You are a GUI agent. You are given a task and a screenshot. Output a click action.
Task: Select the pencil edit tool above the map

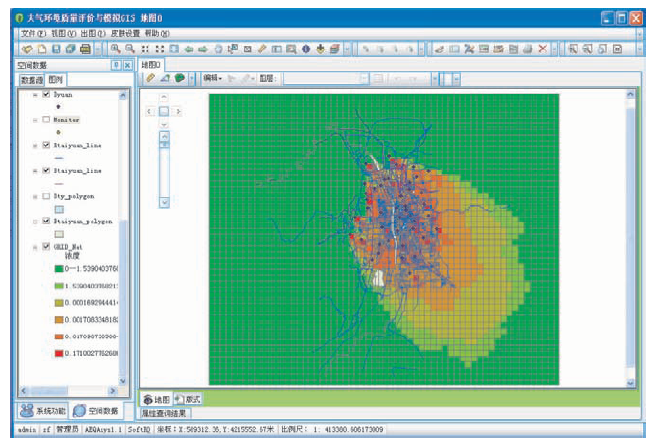150,77
